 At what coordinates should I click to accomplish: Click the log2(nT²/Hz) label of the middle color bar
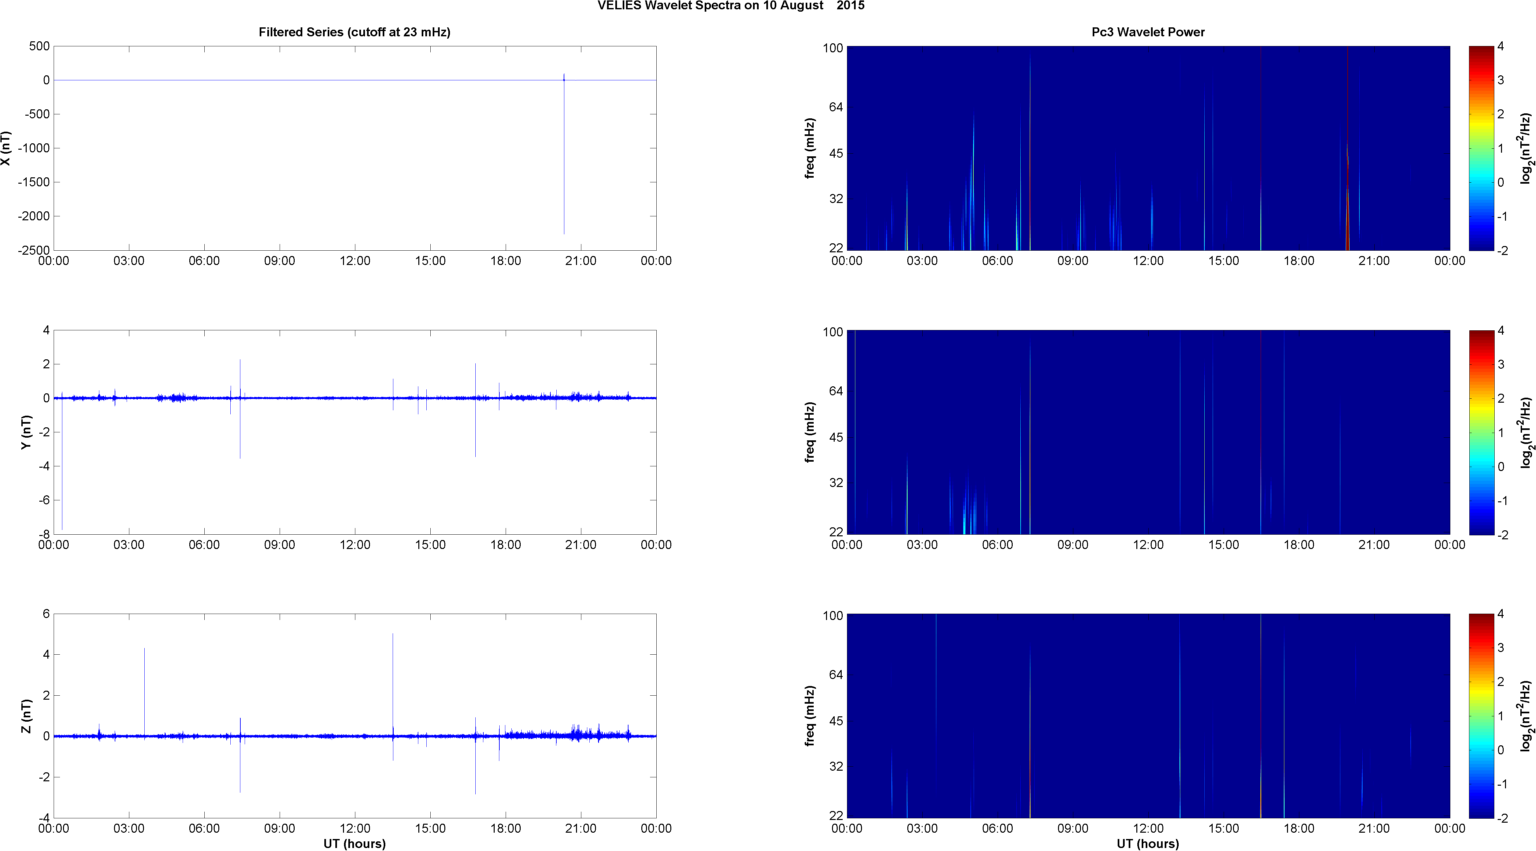pyautogui.click(x=1526, y=432)
